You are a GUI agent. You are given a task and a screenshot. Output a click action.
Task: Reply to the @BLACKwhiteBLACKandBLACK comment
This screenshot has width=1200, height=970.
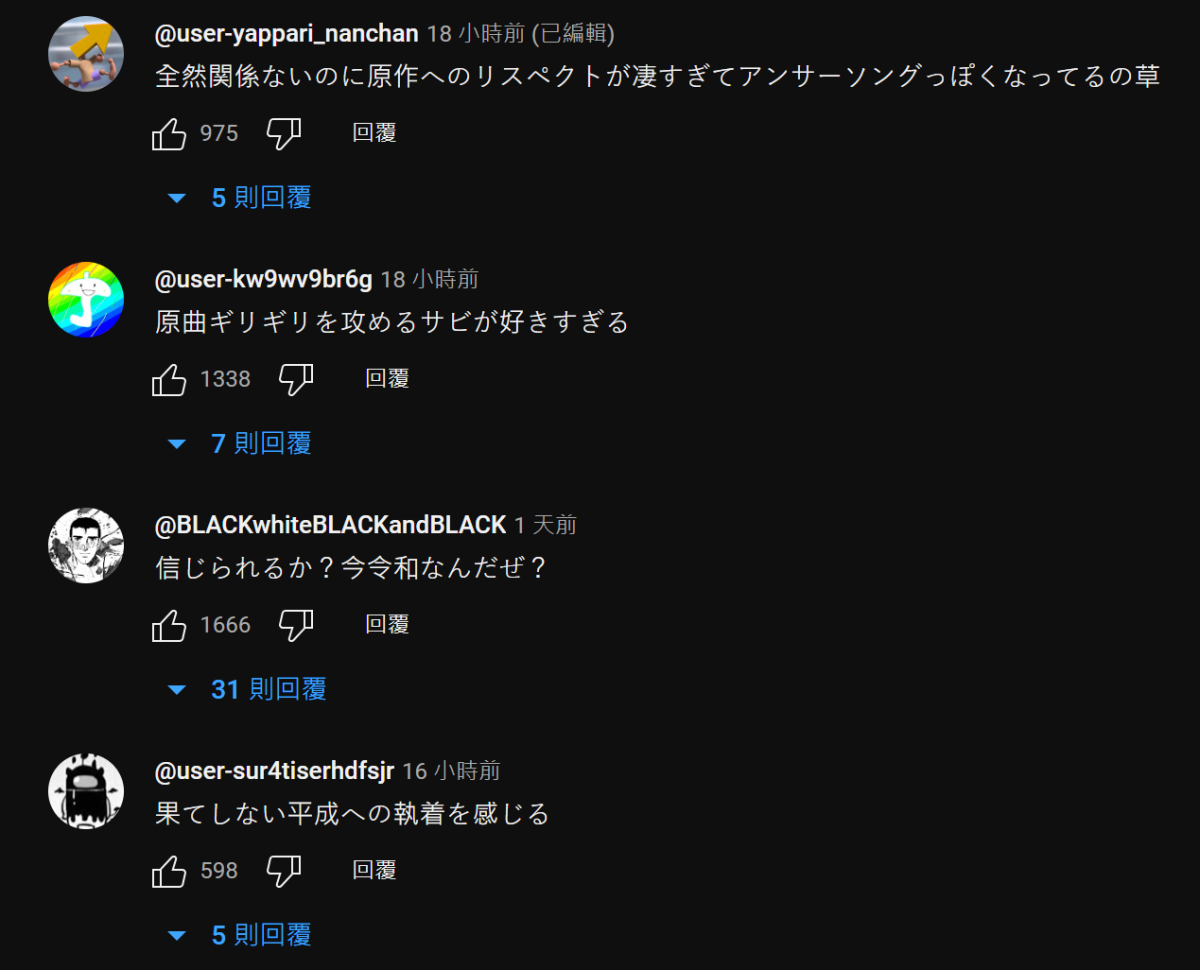[x=387, y=625]
